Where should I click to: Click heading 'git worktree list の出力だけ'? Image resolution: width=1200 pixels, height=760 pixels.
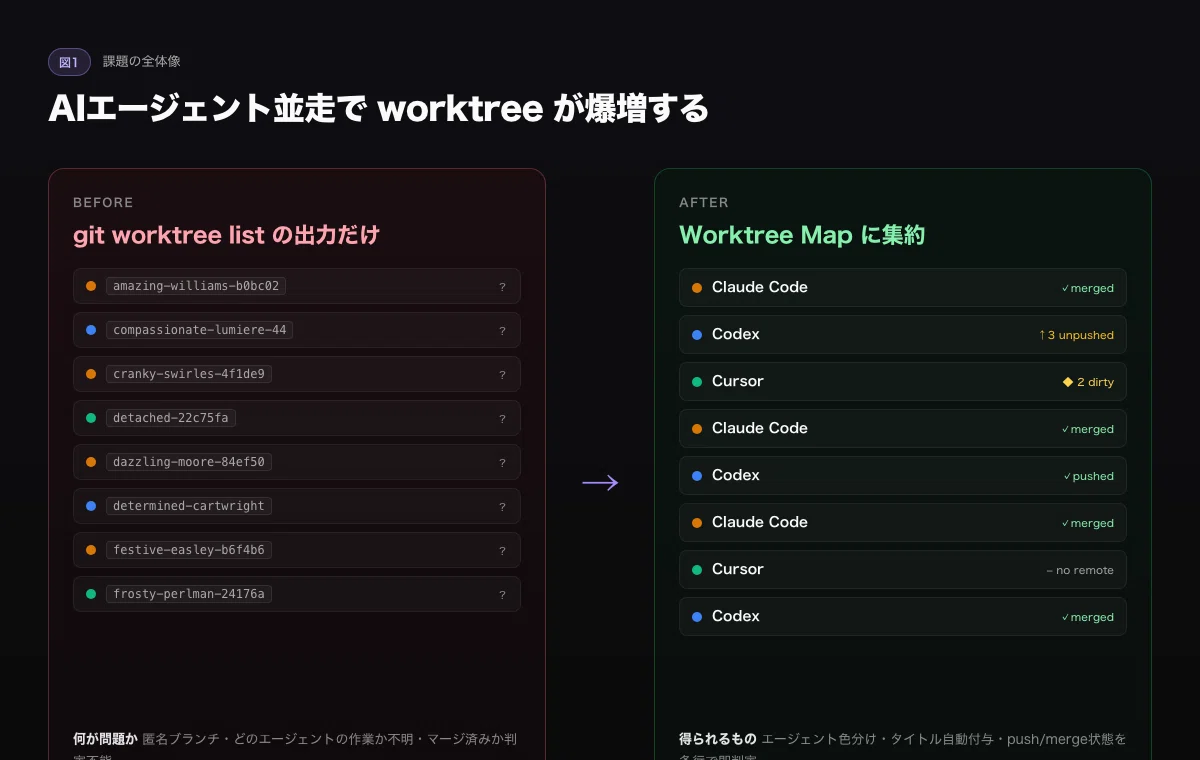(227, 236)
